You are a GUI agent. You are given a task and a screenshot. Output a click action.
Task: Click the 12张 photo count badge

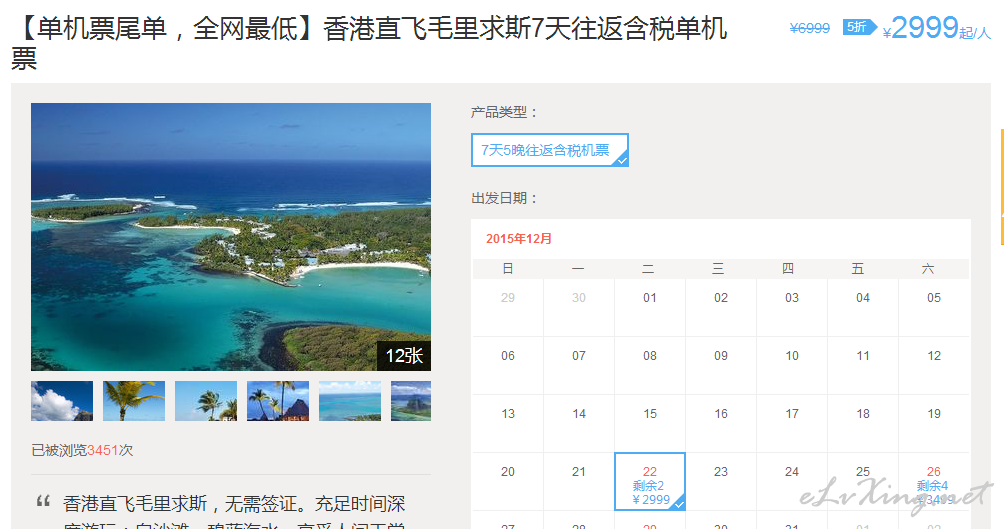403,355
